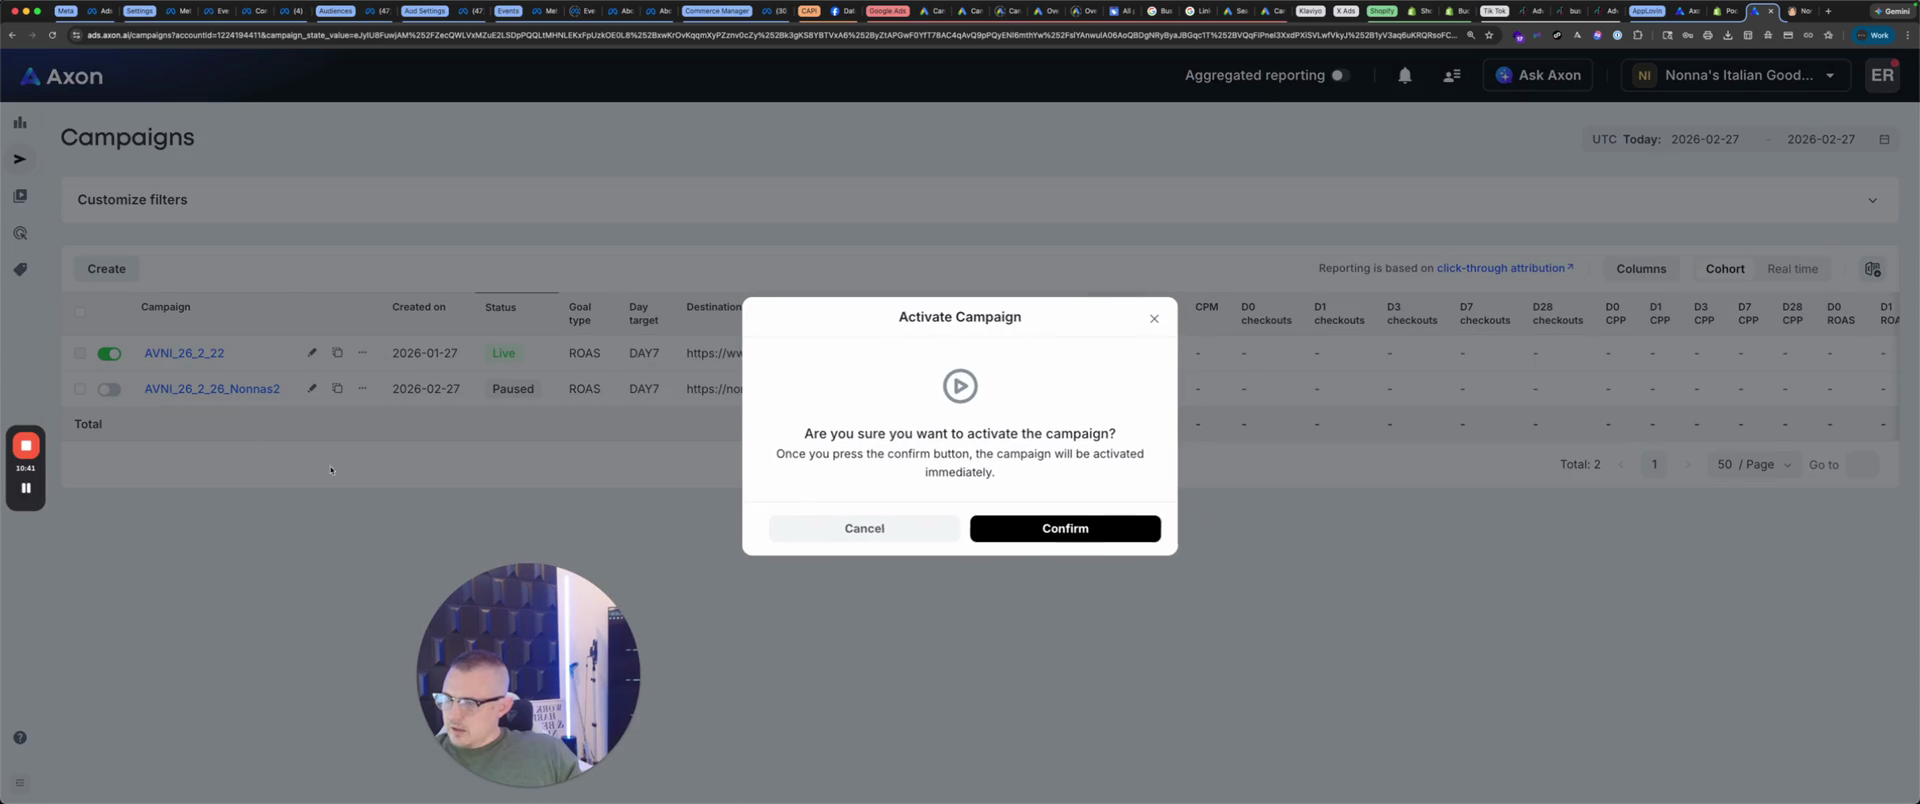Screen dimensions: 1920x804
Task: Open more options for AVNI_26_2_22
Action: point(362,353)
